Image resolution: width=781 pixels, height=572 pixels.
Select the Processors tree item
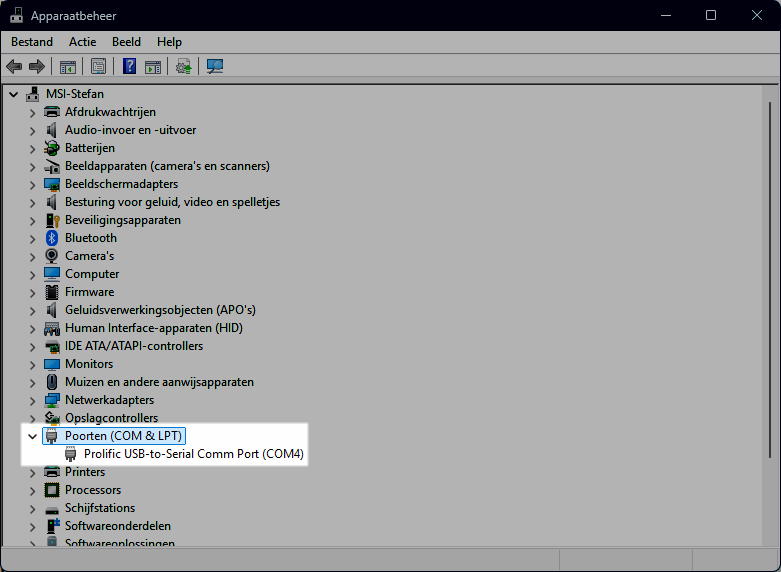[93, 490]
